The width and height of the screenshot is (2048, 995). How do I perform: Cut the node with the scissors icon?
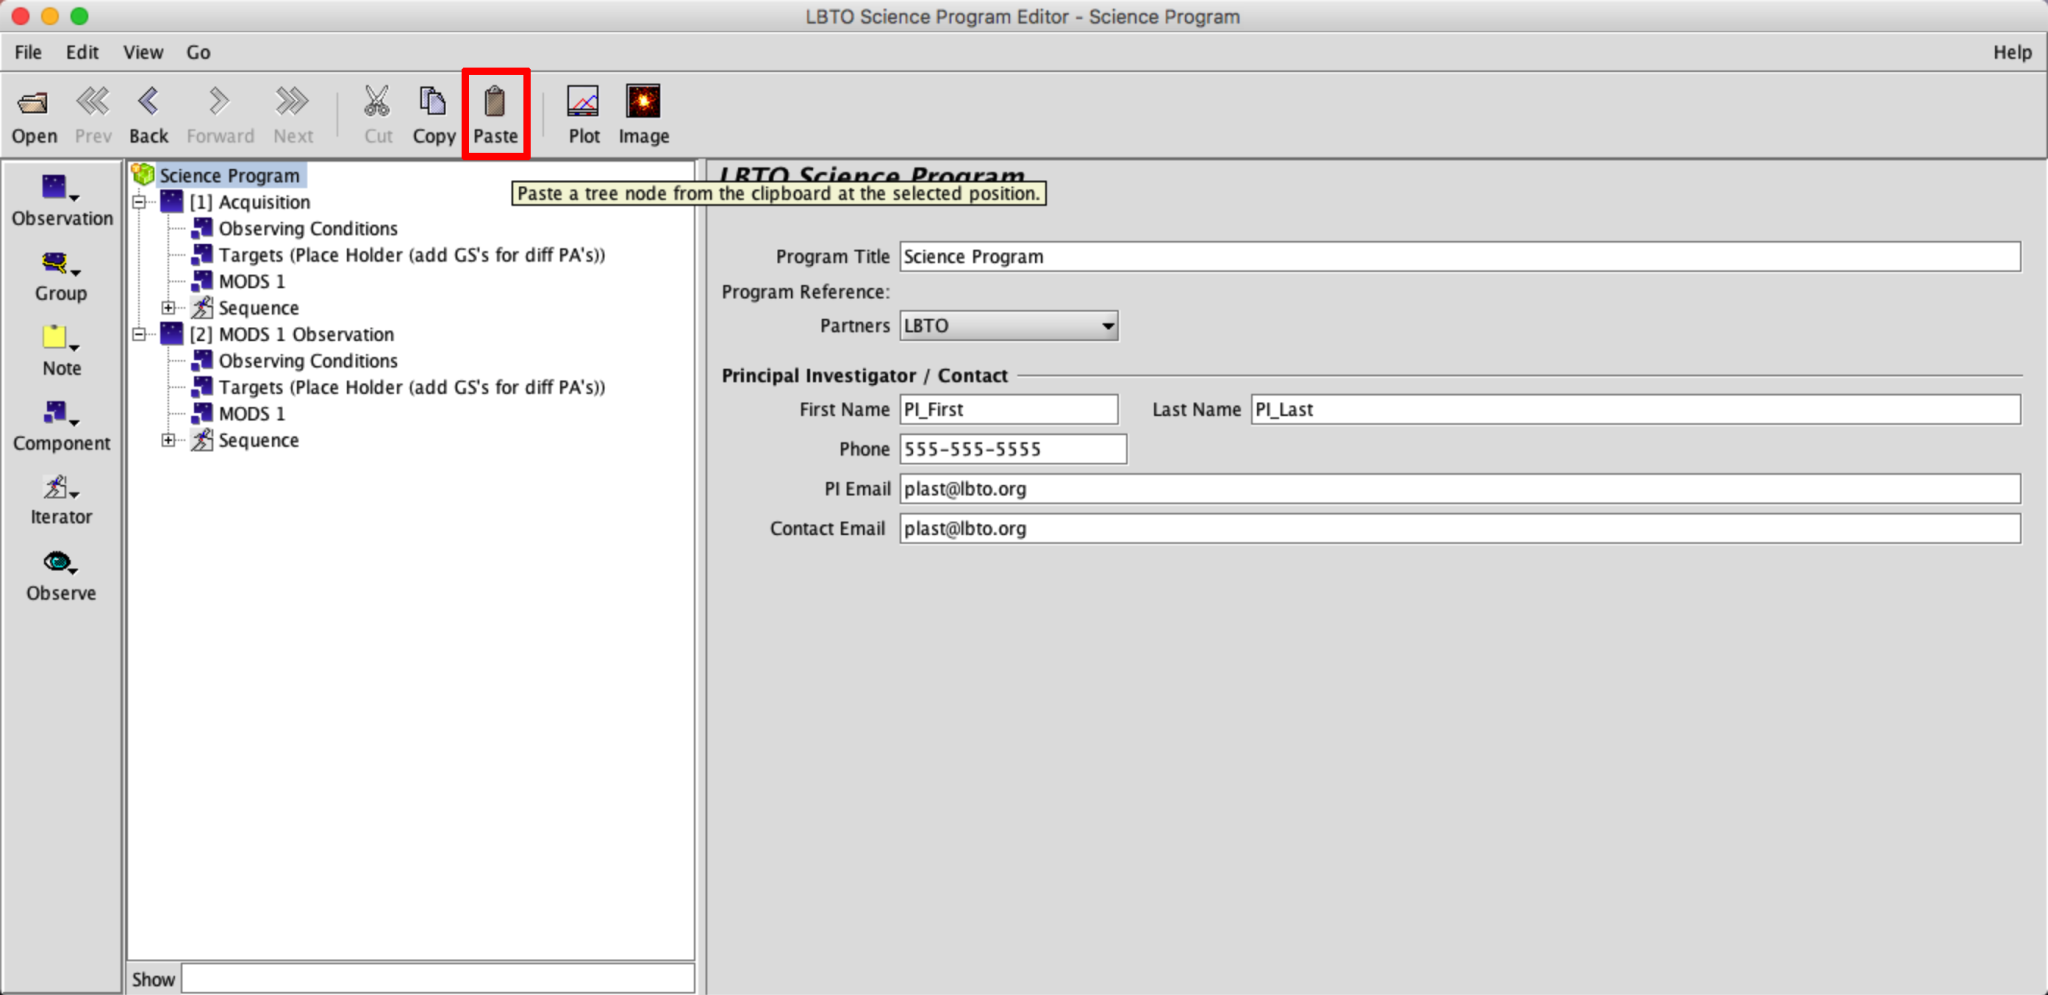tap(378, 116)
